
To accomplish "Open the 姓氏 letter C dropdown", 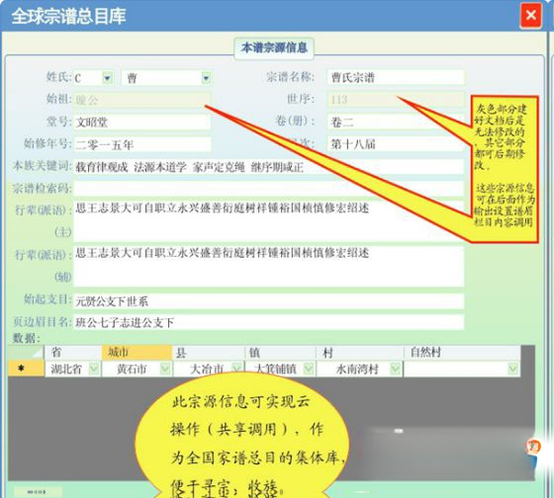I will pos(107,77).
